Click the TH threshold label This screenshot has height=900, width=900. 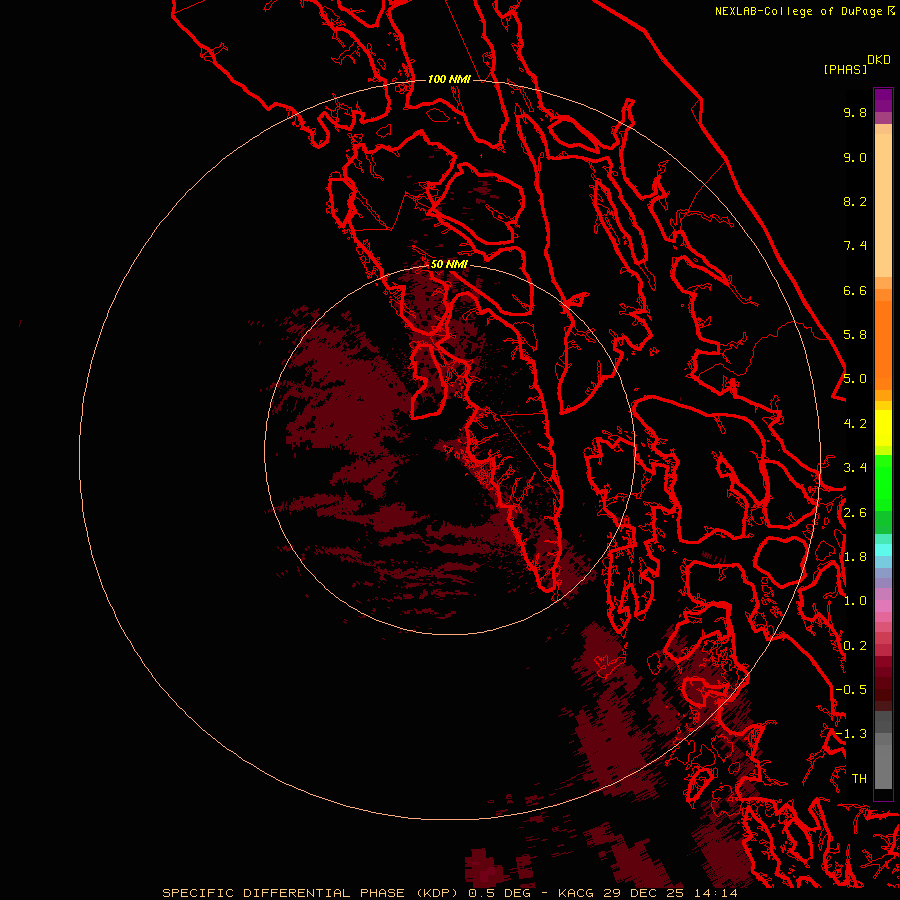click(859, 779)
